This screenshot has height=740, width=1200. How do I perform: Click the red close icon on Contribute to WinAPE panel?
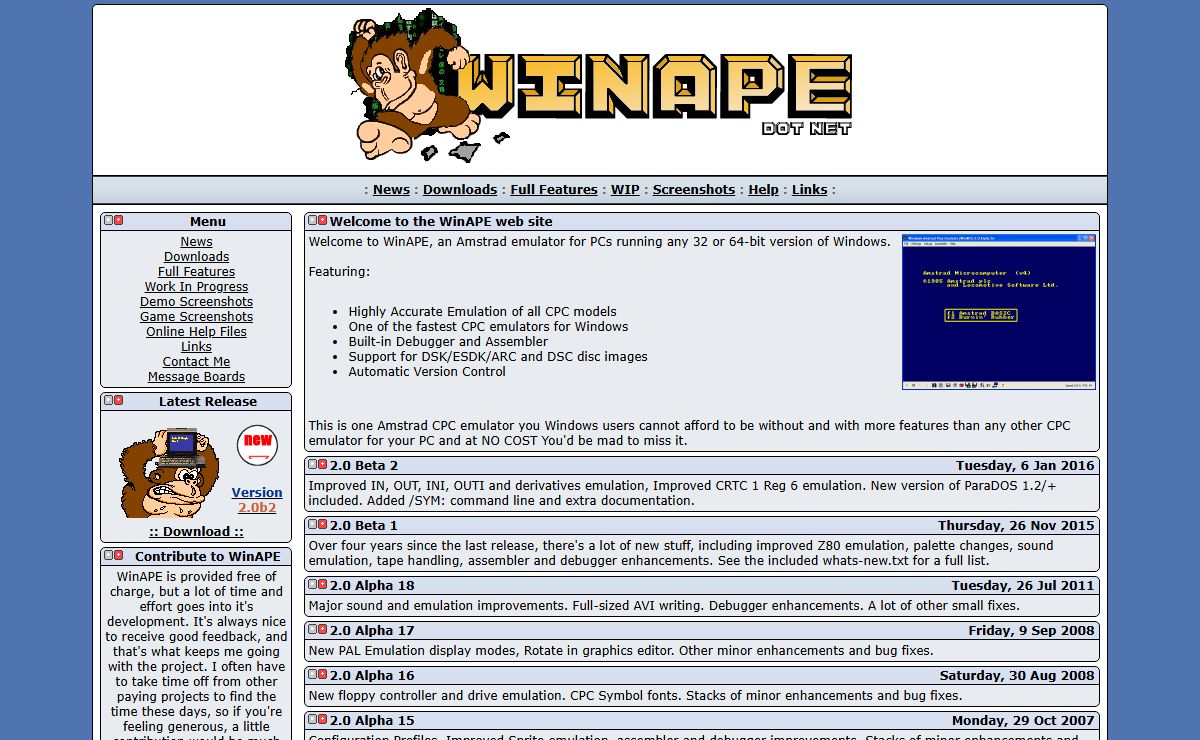[x=118, y=555]
